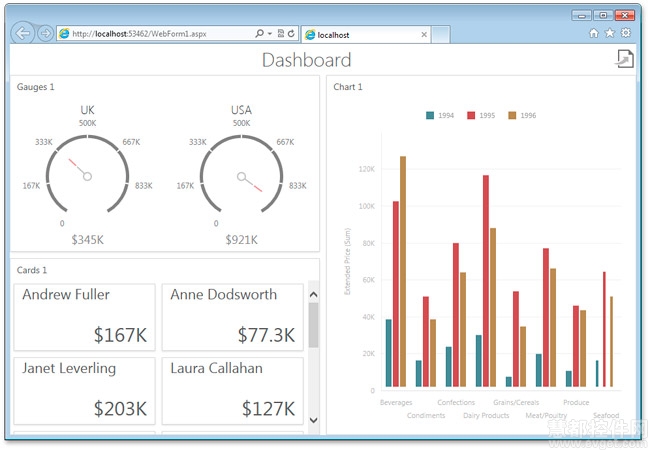Click the Dairy Products axis label

click(x=486, y=415)
